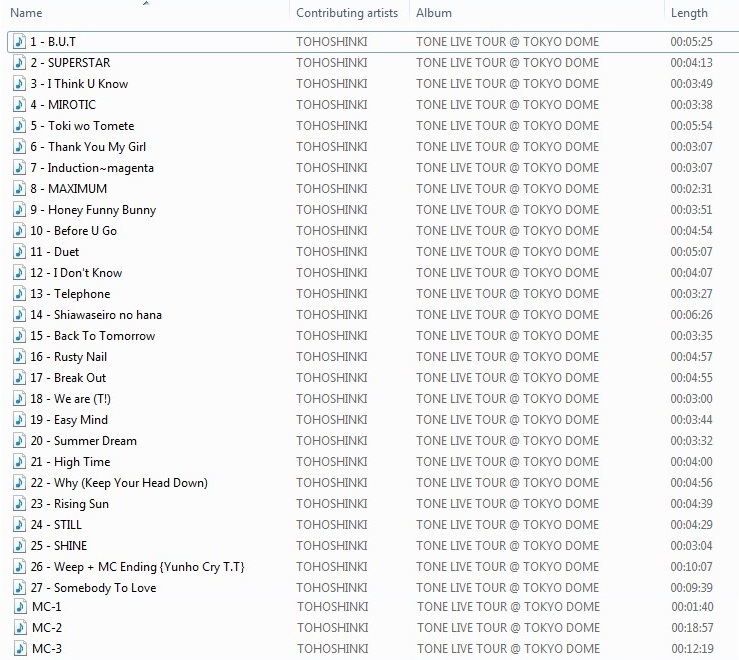739x660 pixels.
Task: Click the file icon beside 4 - MIROTIC
Action: click(19, 105)
